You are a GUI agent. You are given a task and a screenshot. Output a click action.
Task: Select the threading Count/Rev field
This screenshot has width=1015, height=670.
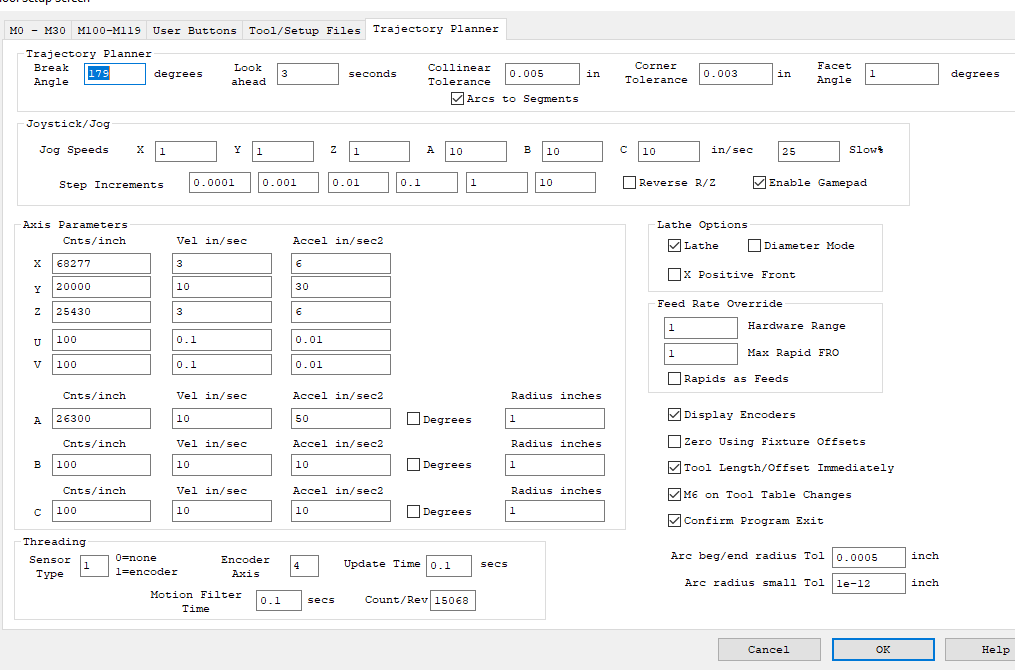tap(453, 600)
